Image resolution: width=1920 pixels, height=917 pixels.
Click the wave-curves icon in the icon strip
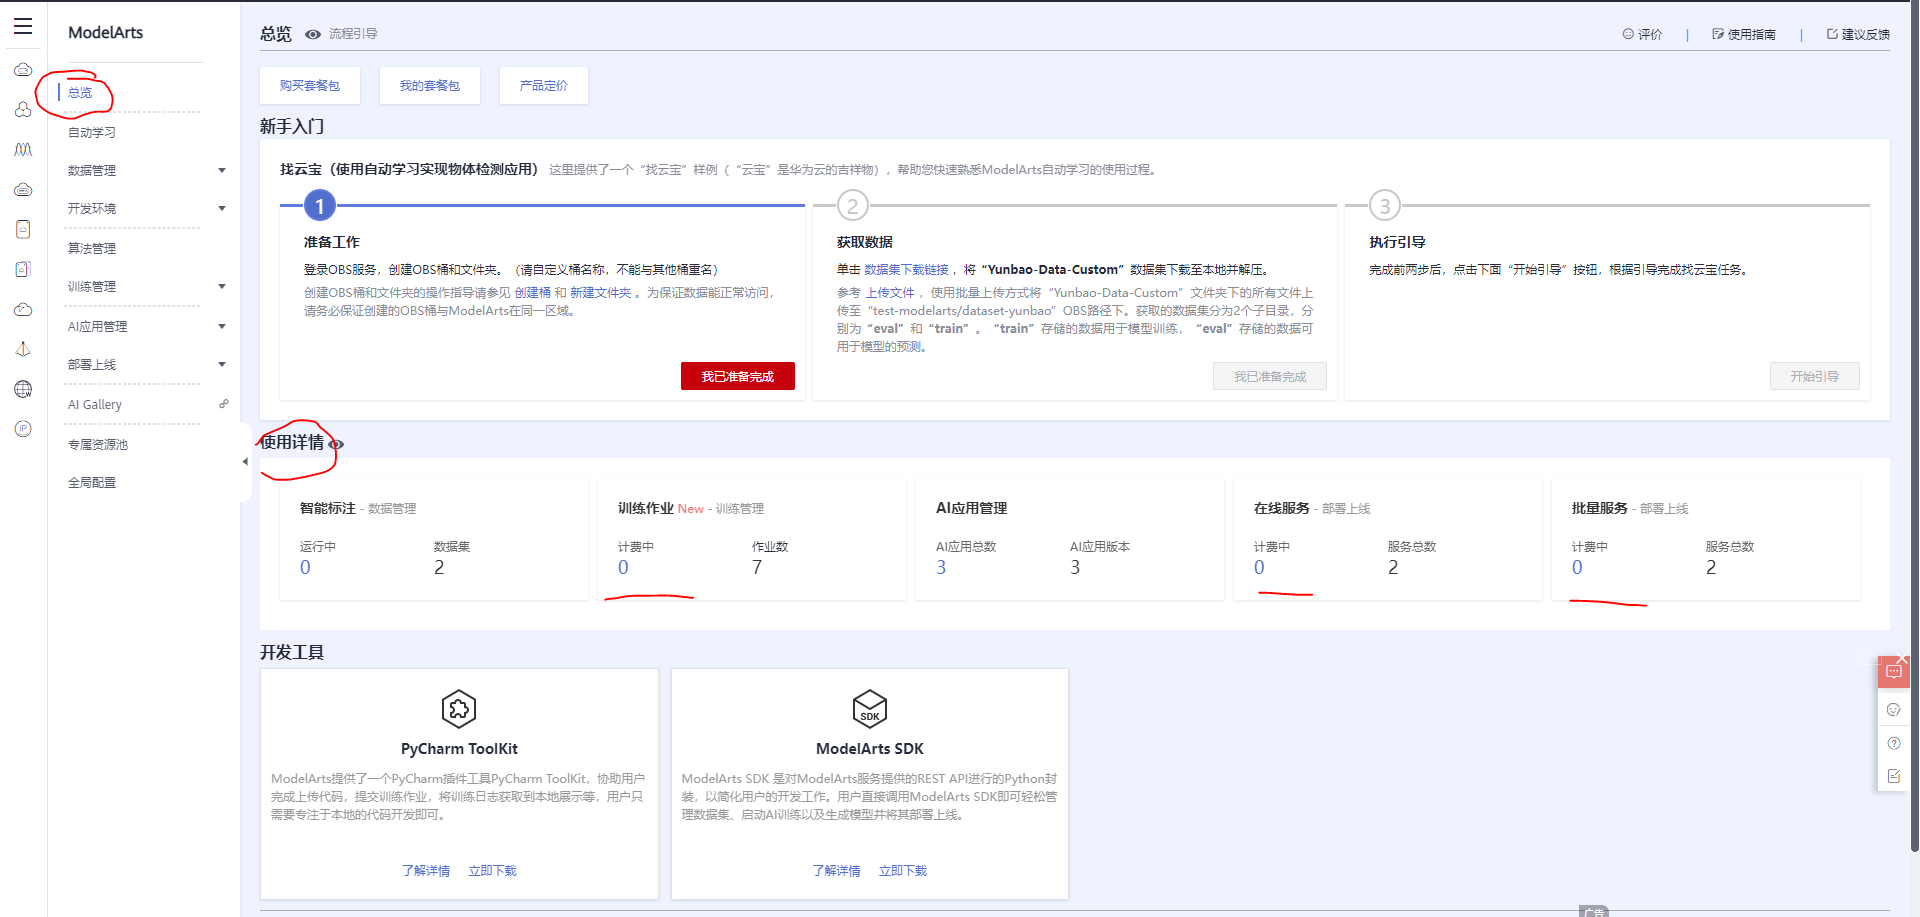click(x=23, y=150)
